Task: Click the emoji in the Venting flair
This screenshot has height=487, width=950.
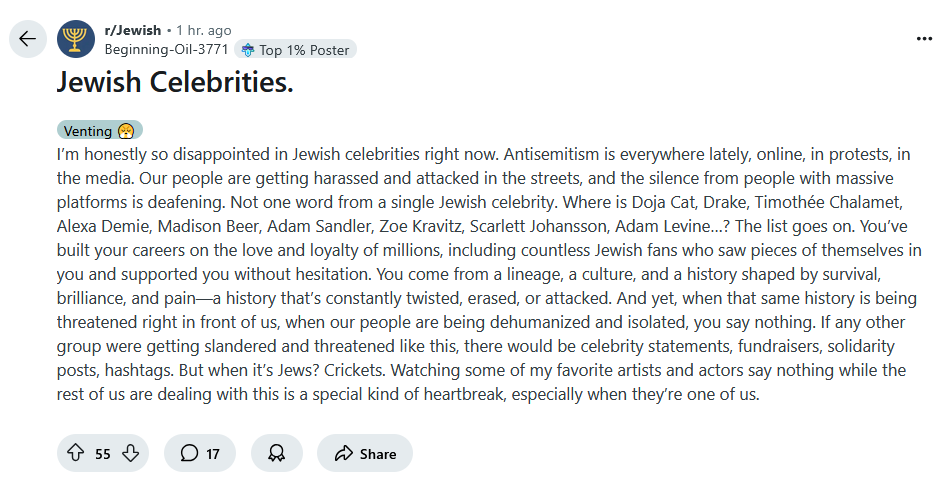Action: click(126, 131)
